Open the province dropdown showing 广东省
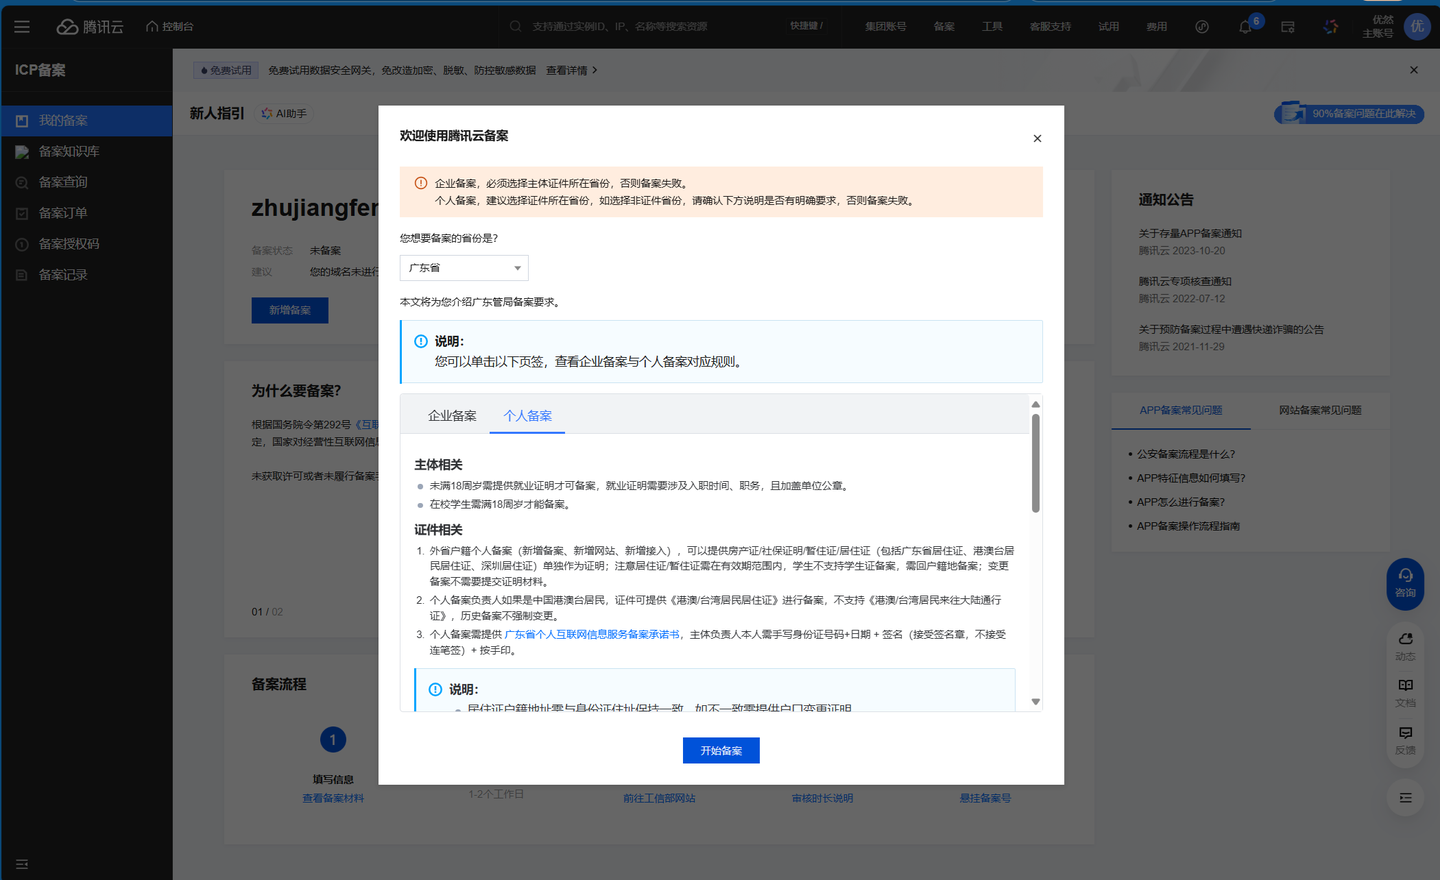This screenshot has width=1440, height=880. pyautogui.click(x=464, y=268)
